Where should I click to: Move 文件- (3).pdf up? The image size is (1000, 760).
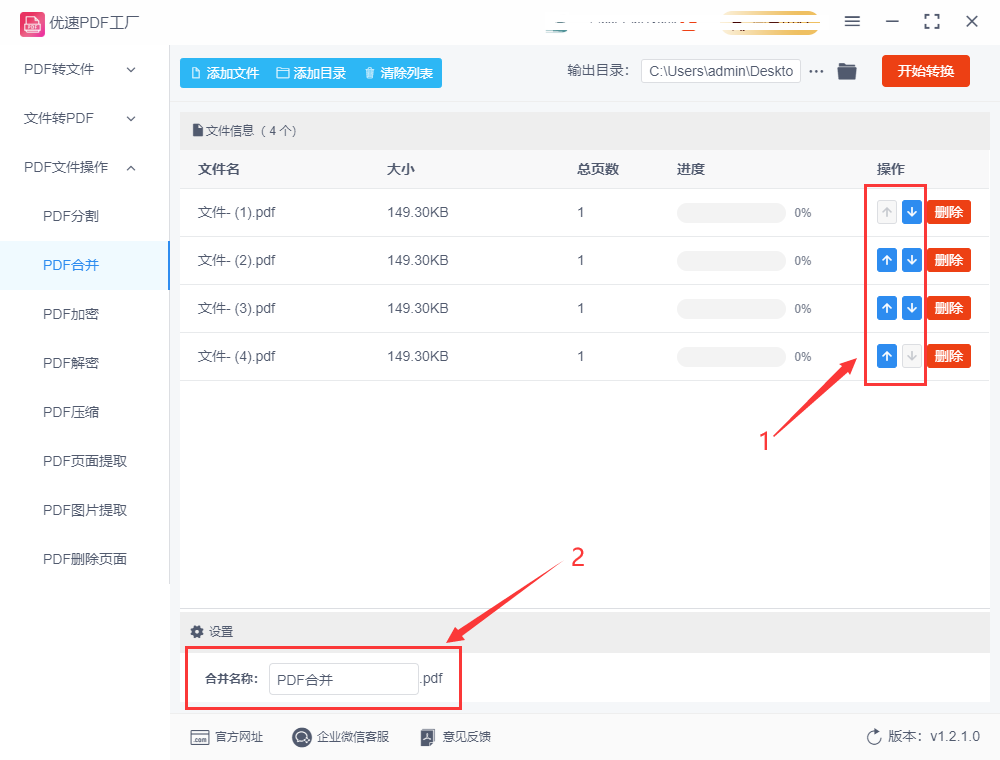[886, 308]
